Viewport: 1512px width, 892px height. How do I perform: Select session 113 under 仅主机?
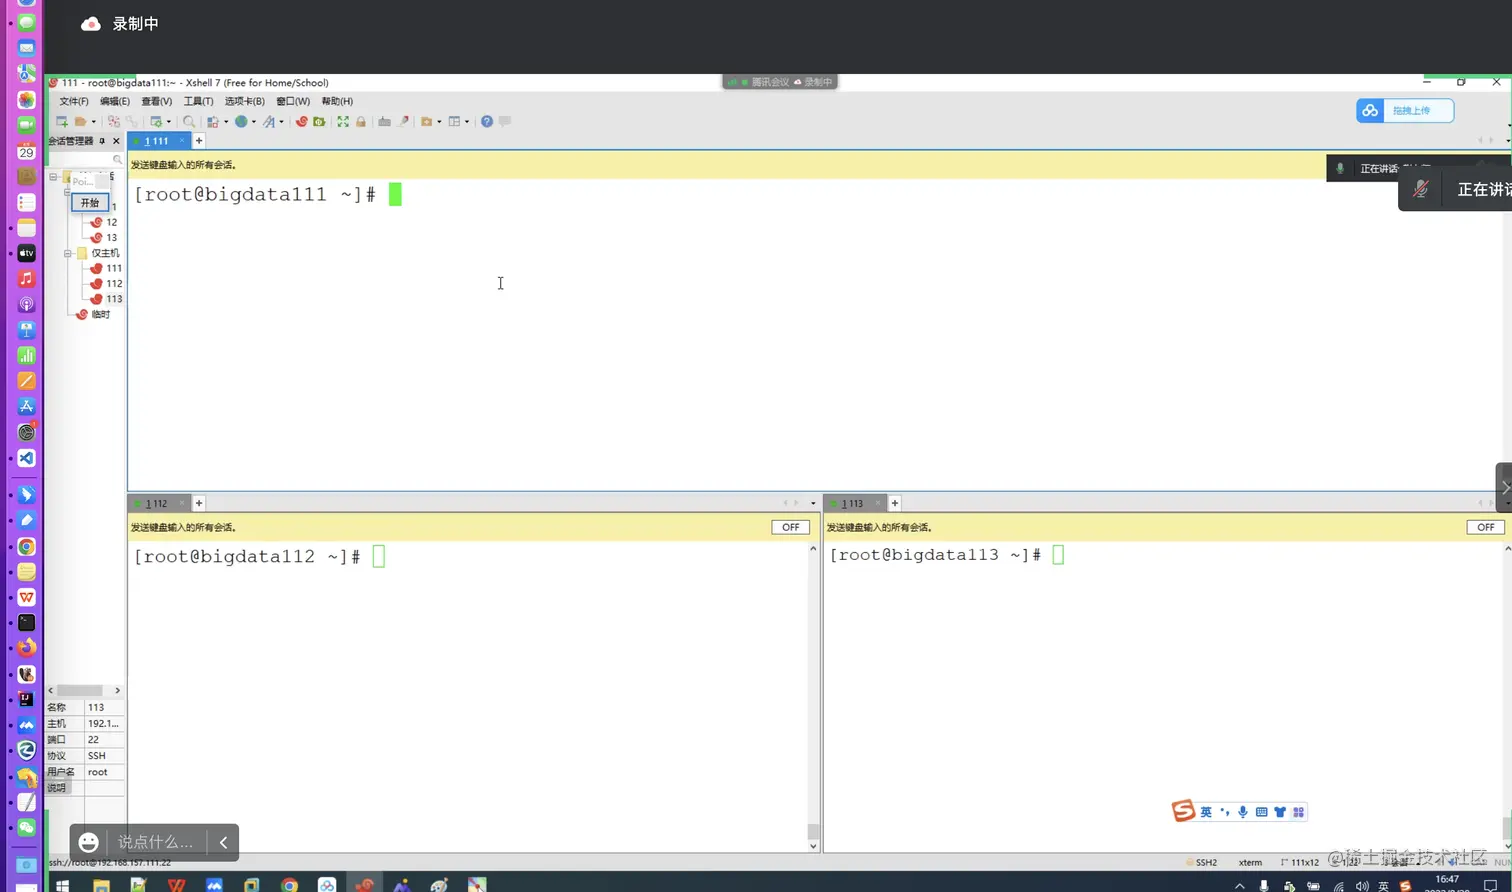(106, 298)
